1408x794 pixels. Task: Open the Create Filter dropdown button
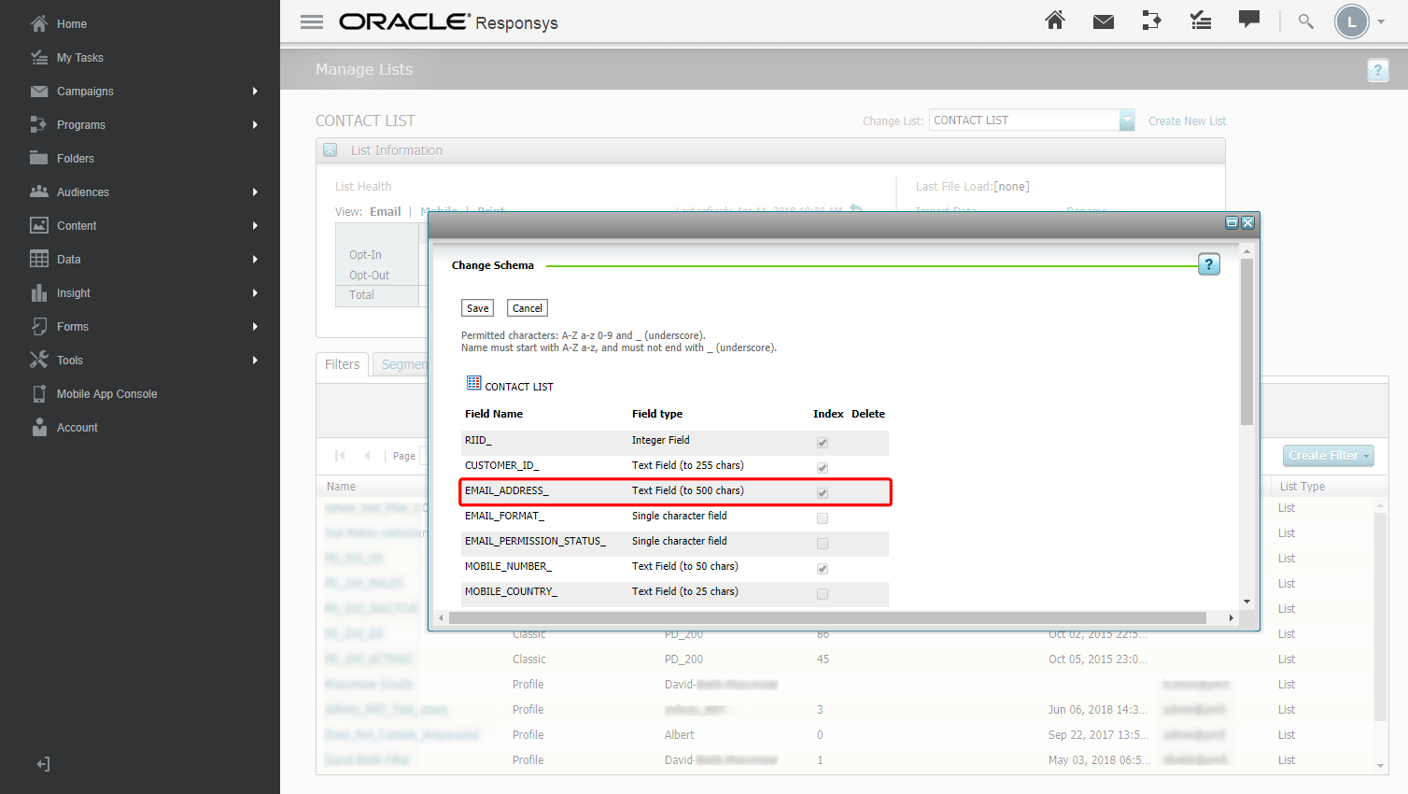[x=1329, y=455]
